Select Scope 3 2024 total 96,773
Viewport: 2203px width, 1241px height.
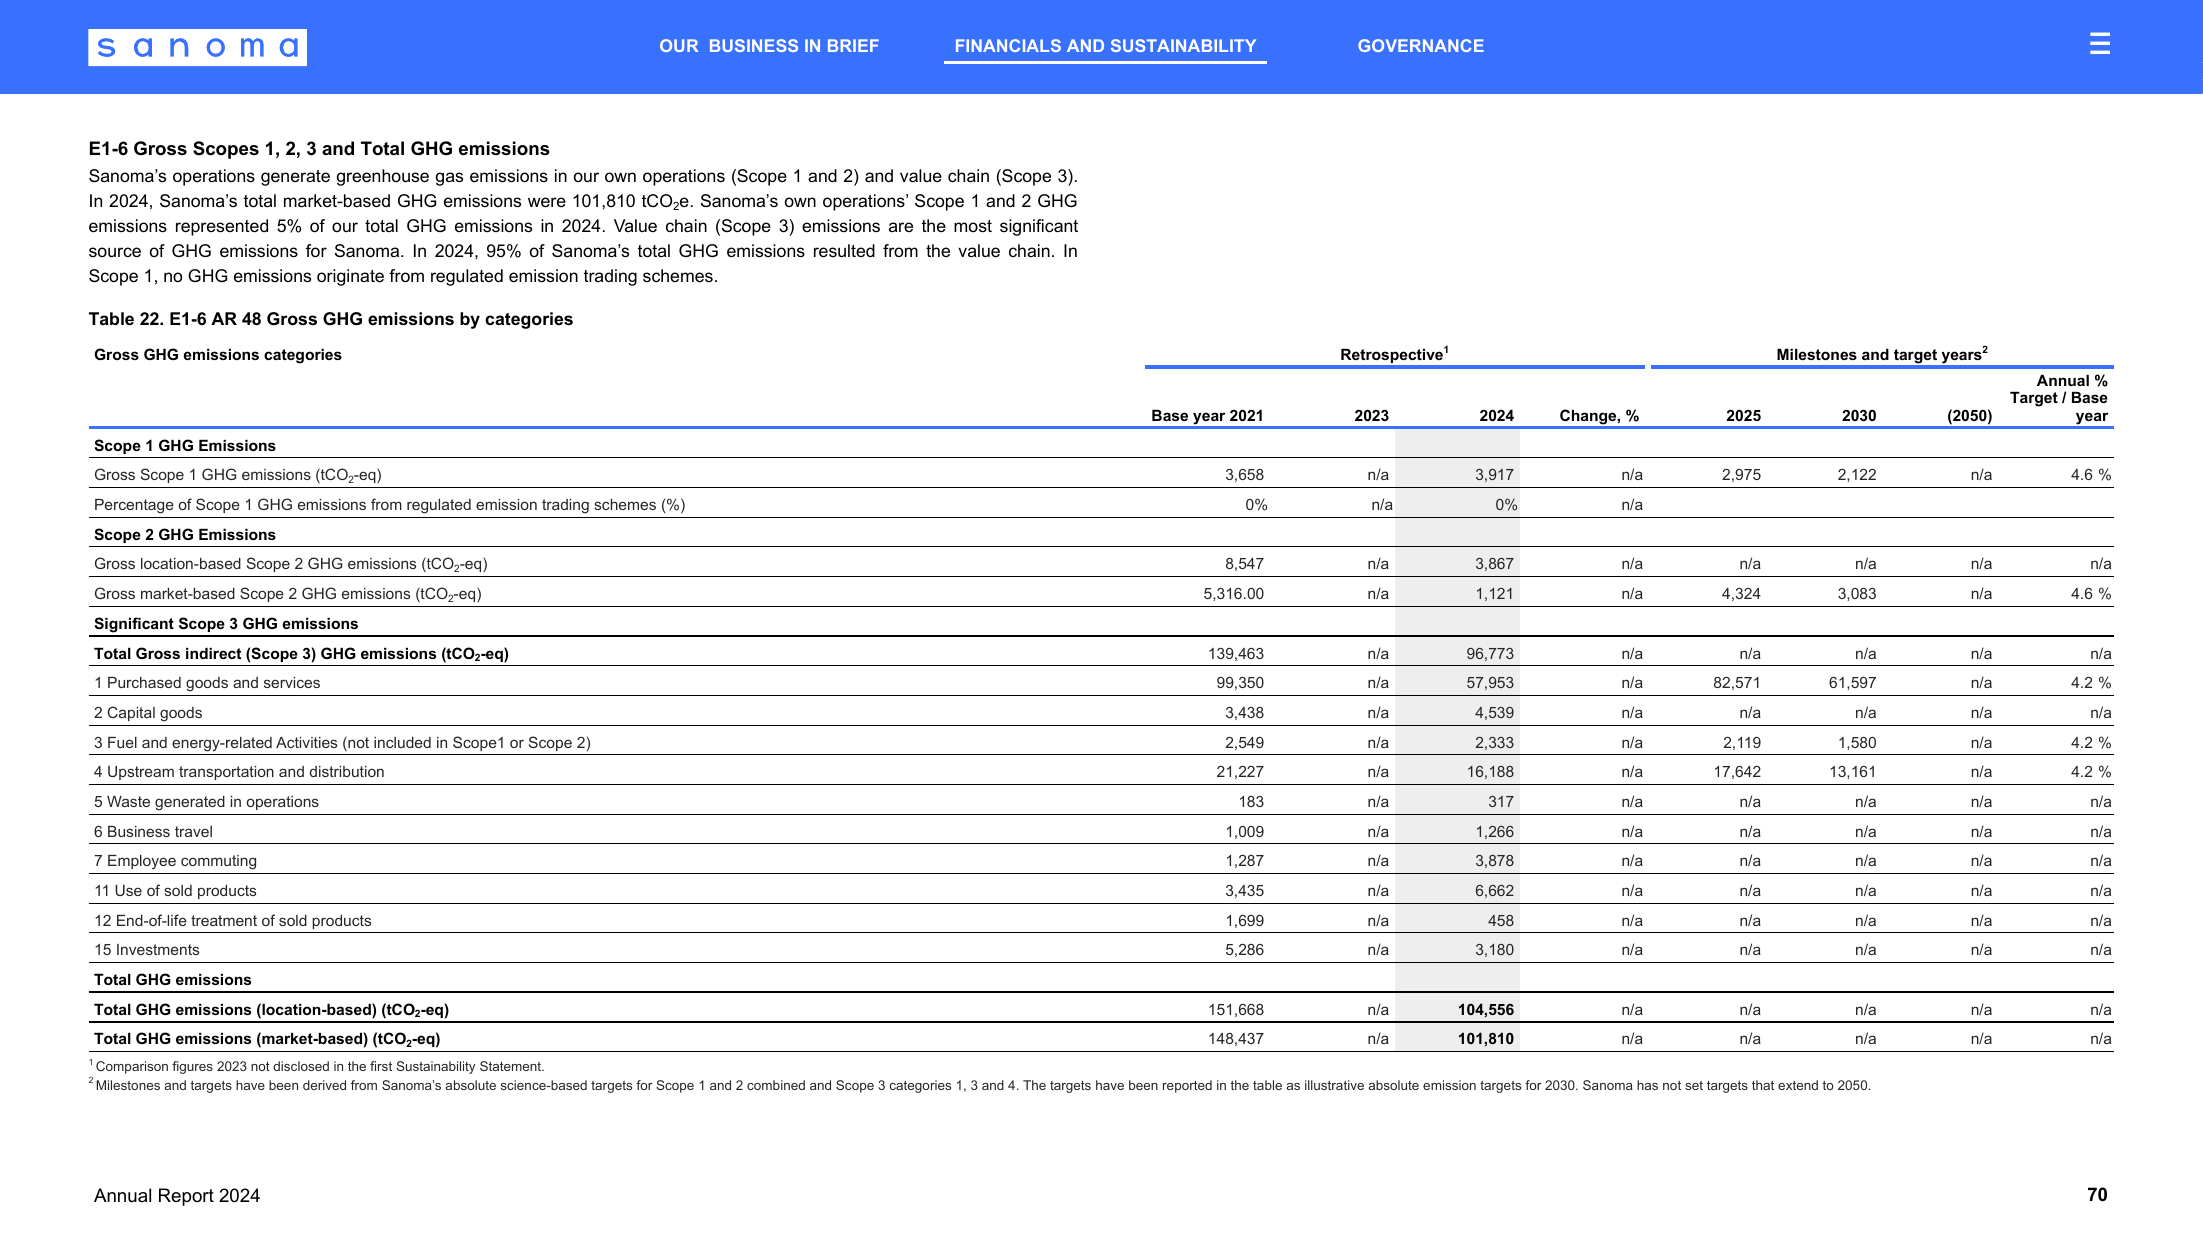(1490, 654)
